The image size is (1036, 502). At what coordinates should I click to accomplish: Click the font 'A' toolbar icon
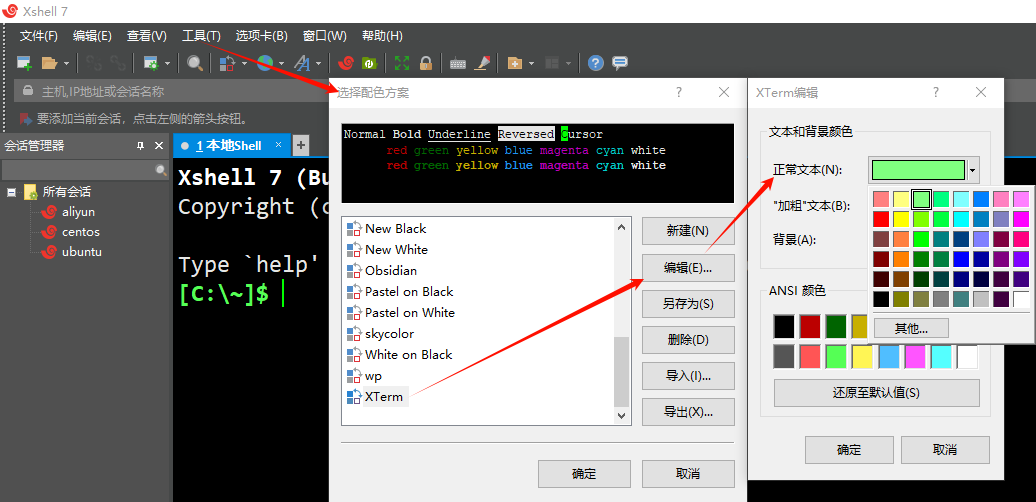[302, 63]
